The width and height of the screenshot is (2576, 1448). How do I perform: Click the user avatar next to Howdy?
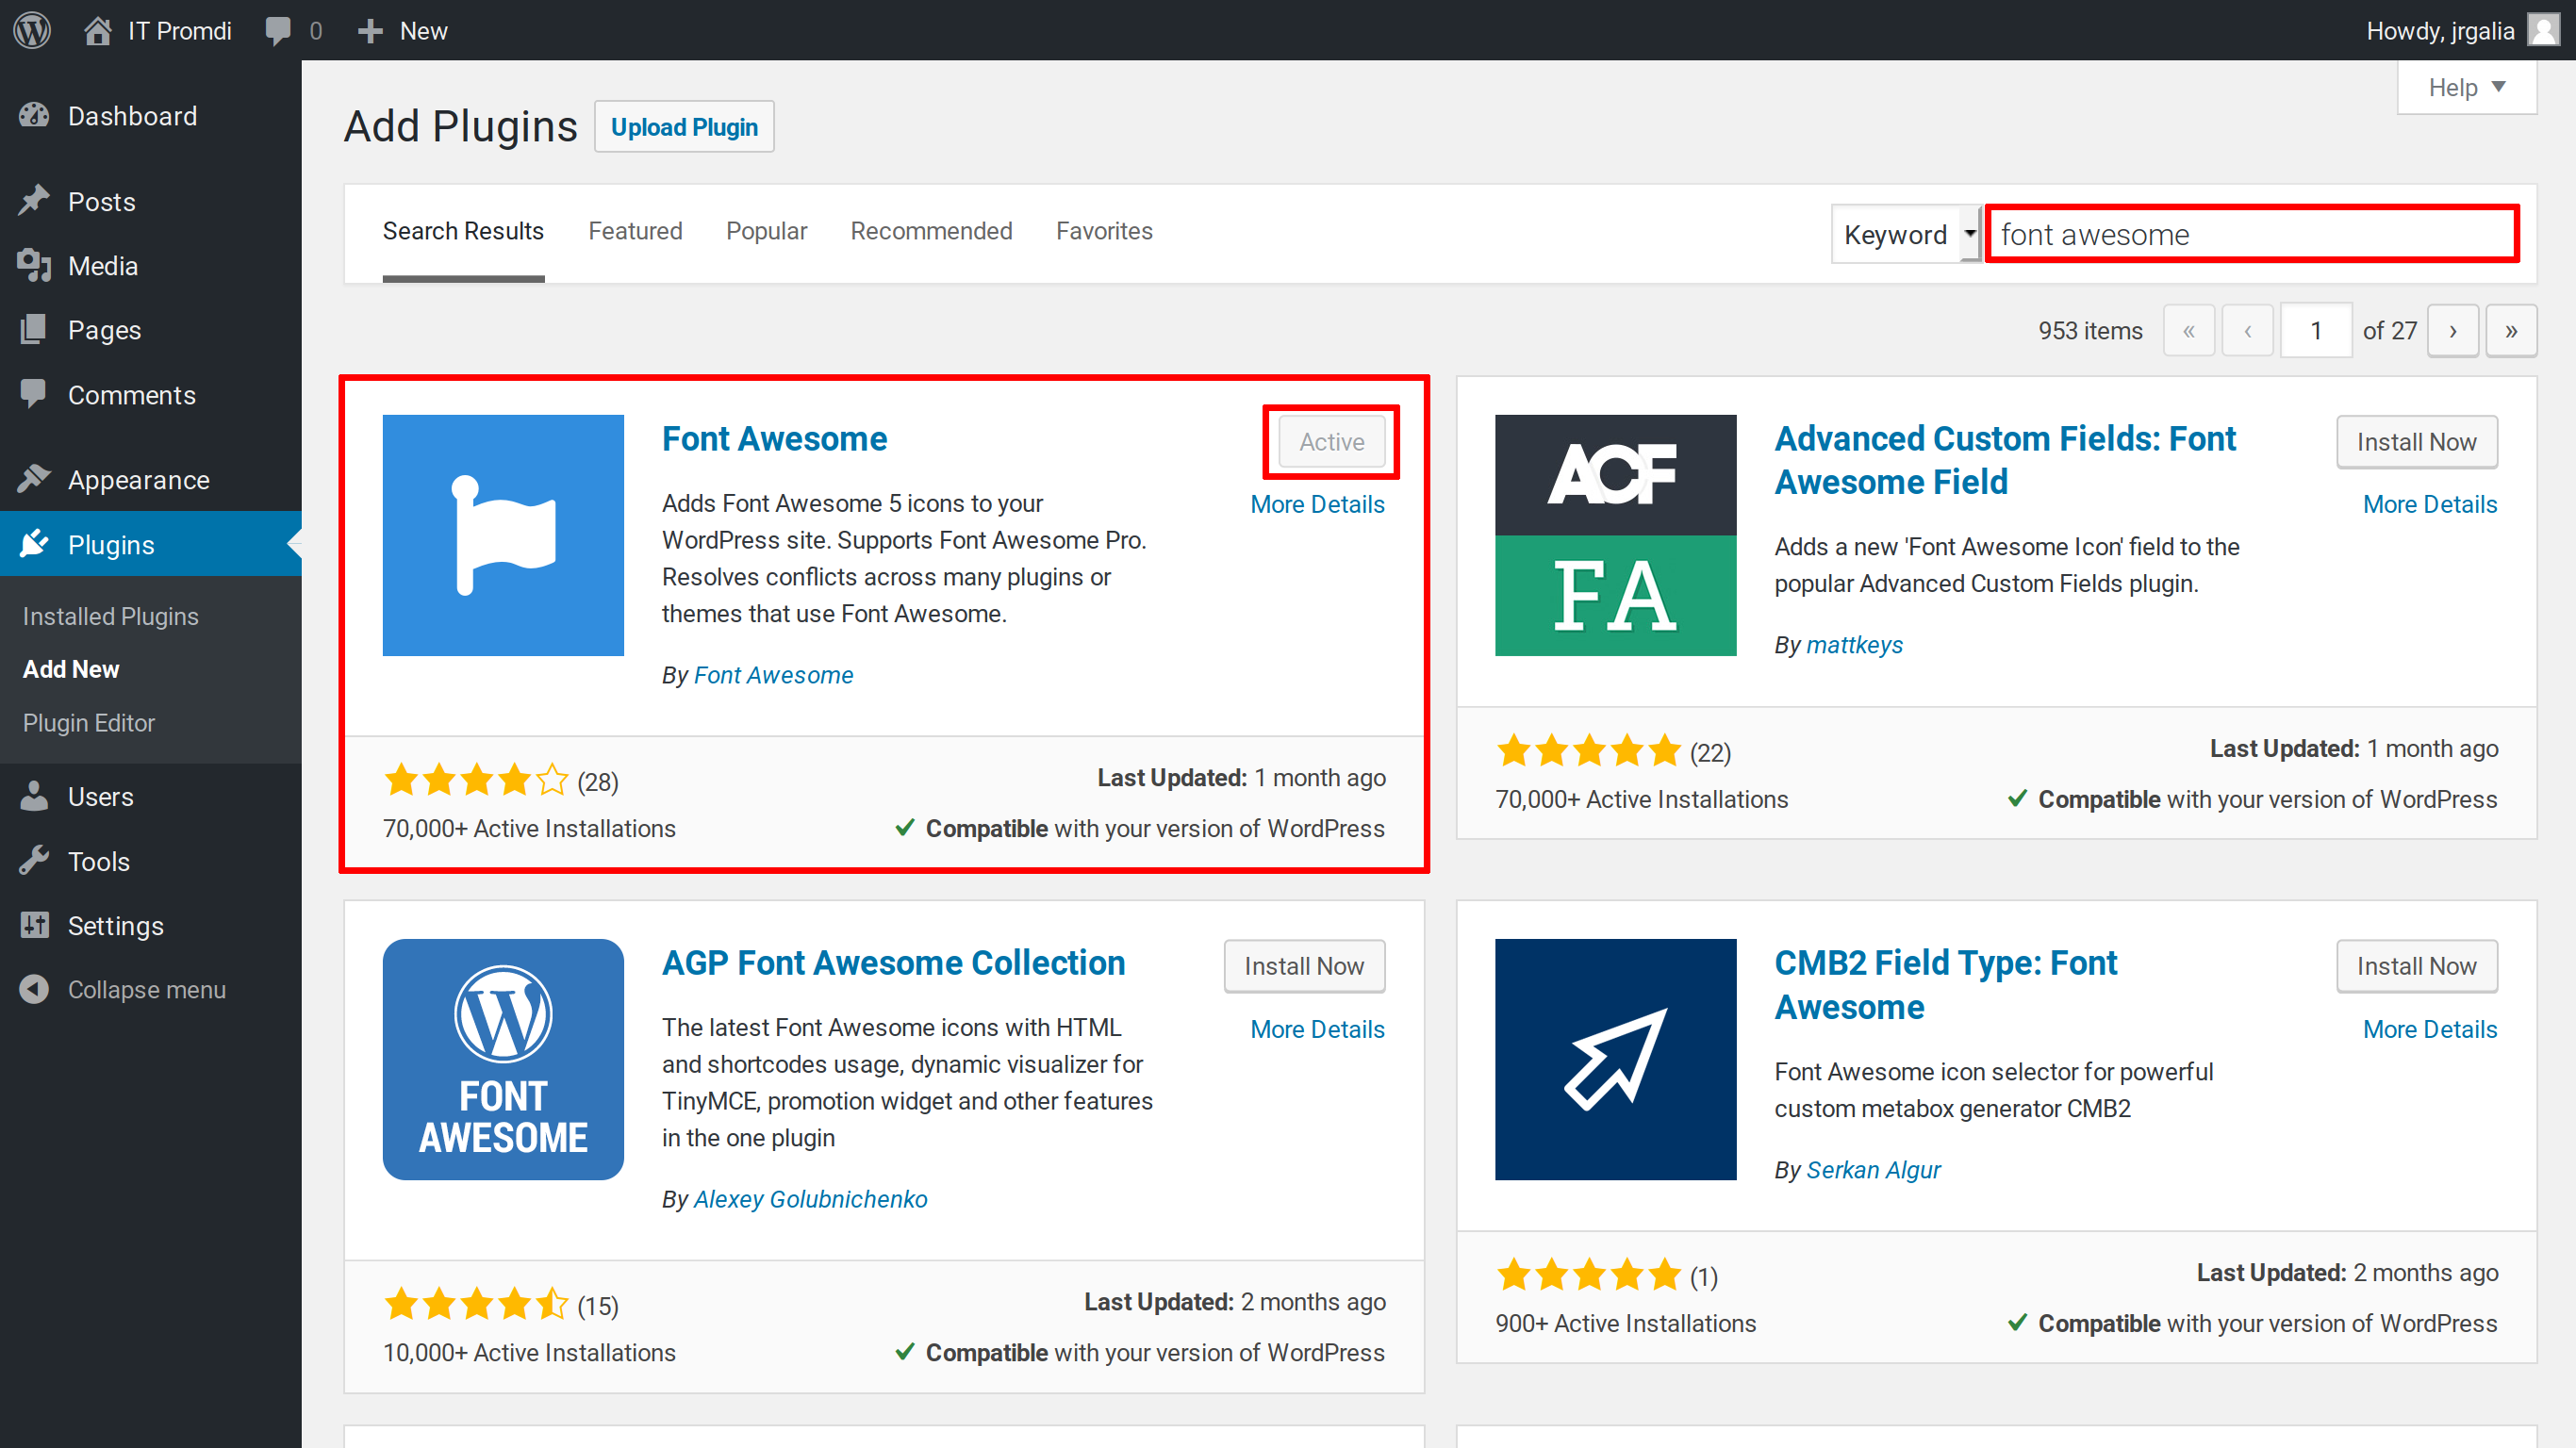tap(2543, 30)
